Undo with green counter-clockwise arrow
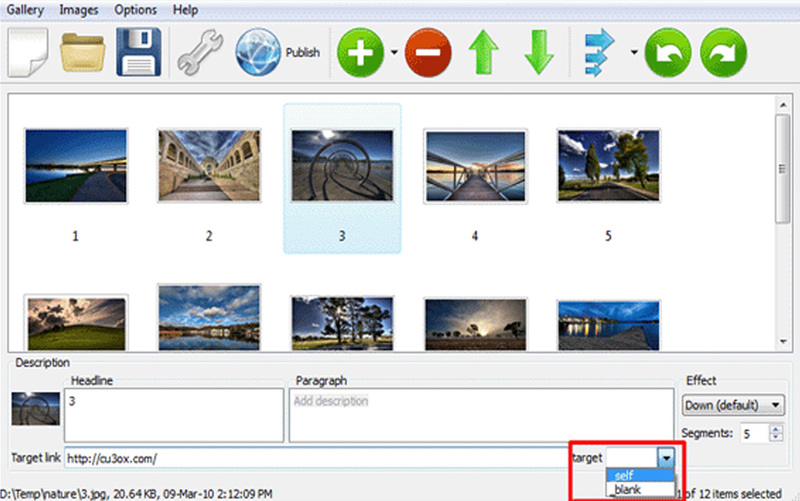This screenshot has width=800, height=501. coord(668,53)
